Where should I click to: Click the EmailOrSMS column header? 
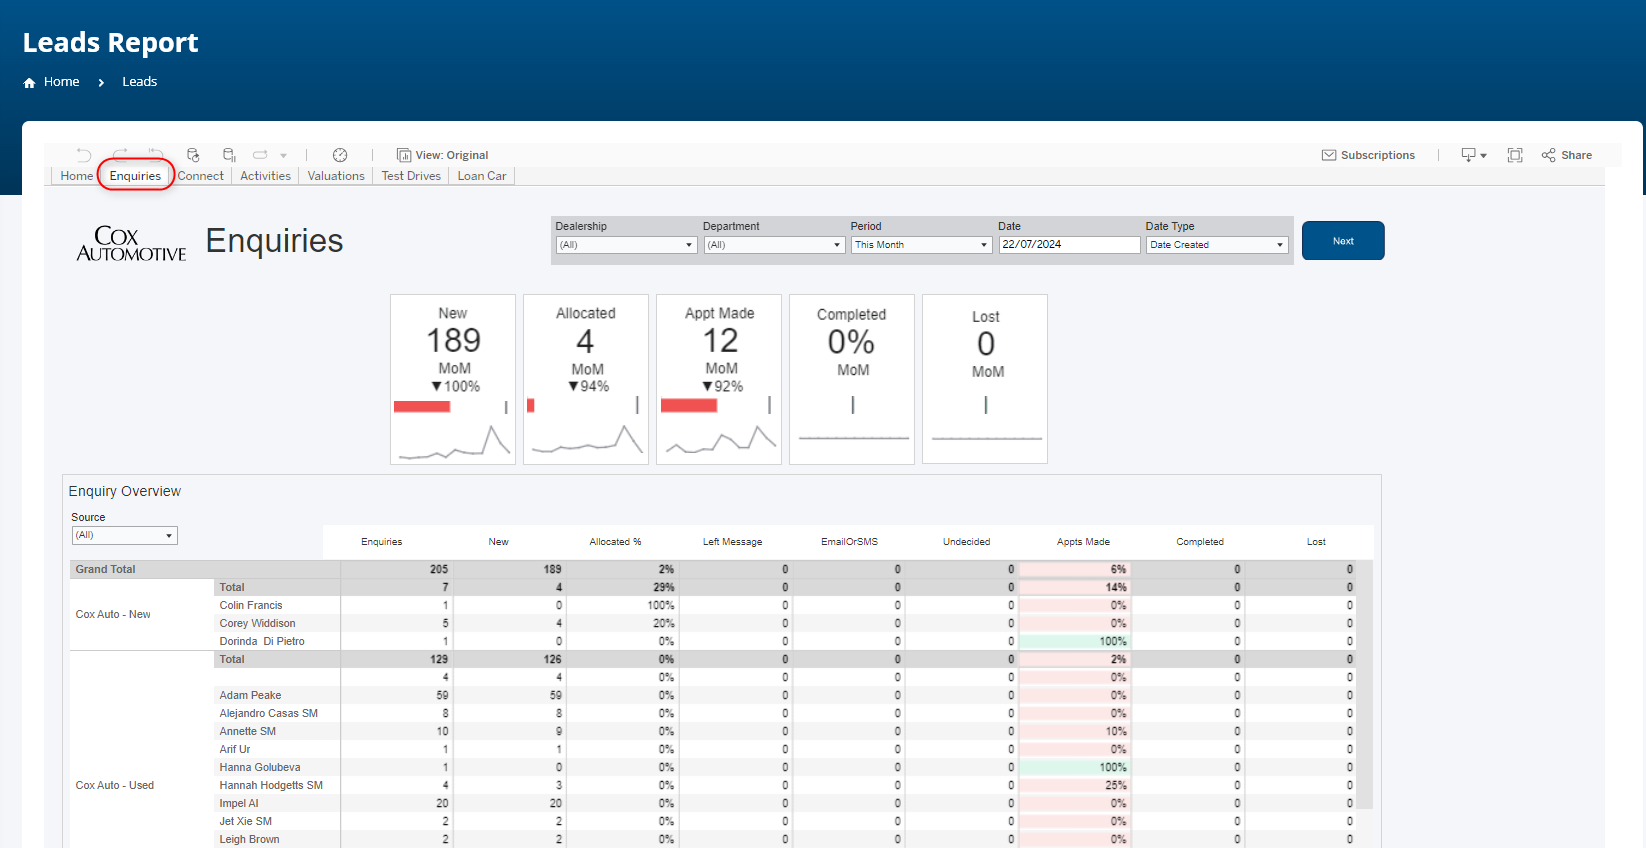849,542
